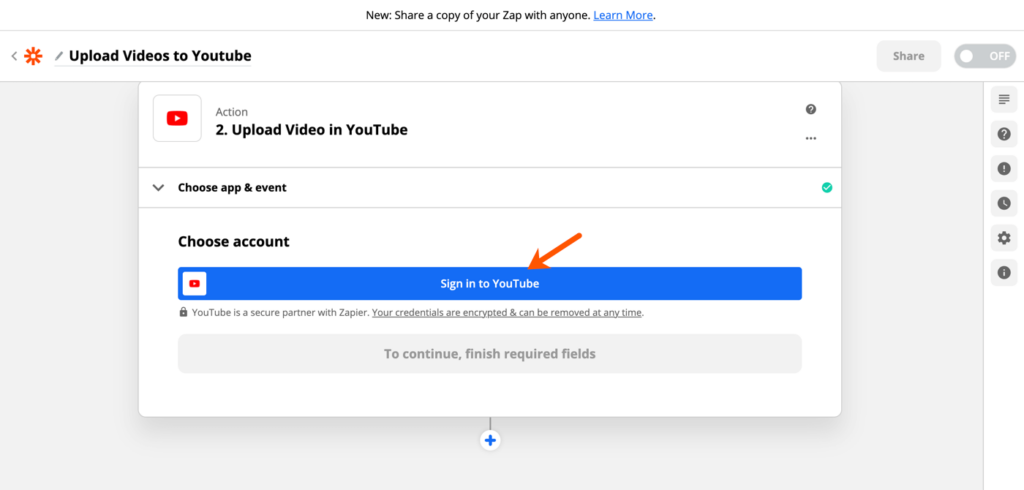Click the Share button
Screen dimensions: 1024x490
tap(908, 56)
